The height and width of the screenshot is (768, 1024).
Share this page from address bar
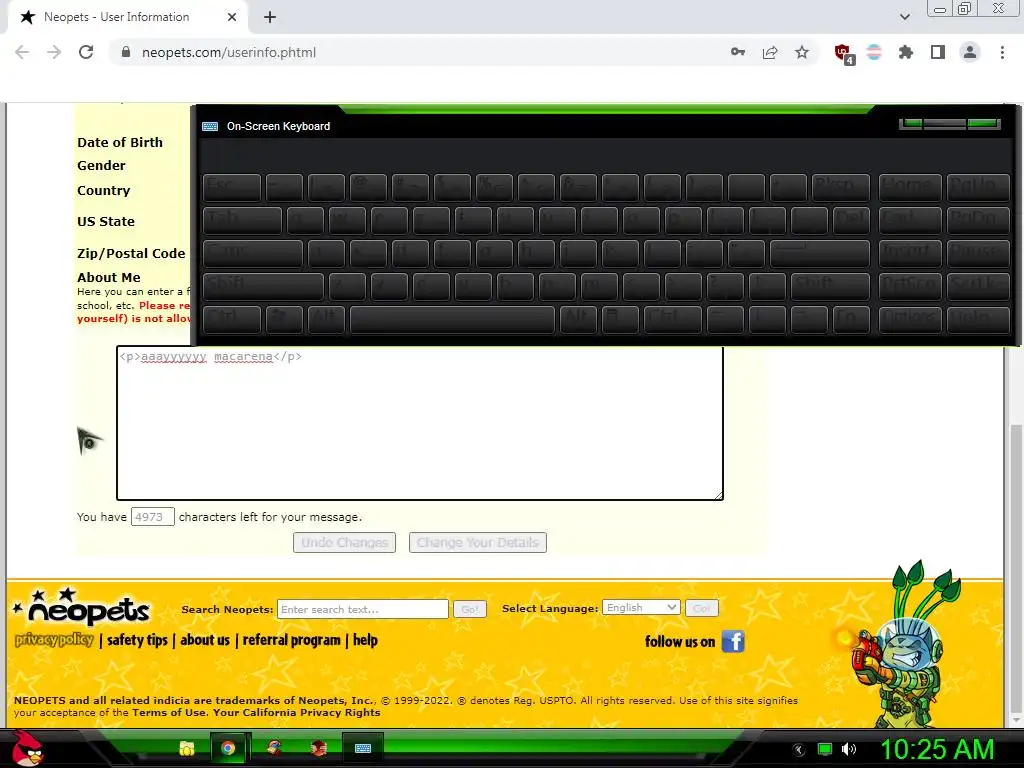click(x=770, y=52)
